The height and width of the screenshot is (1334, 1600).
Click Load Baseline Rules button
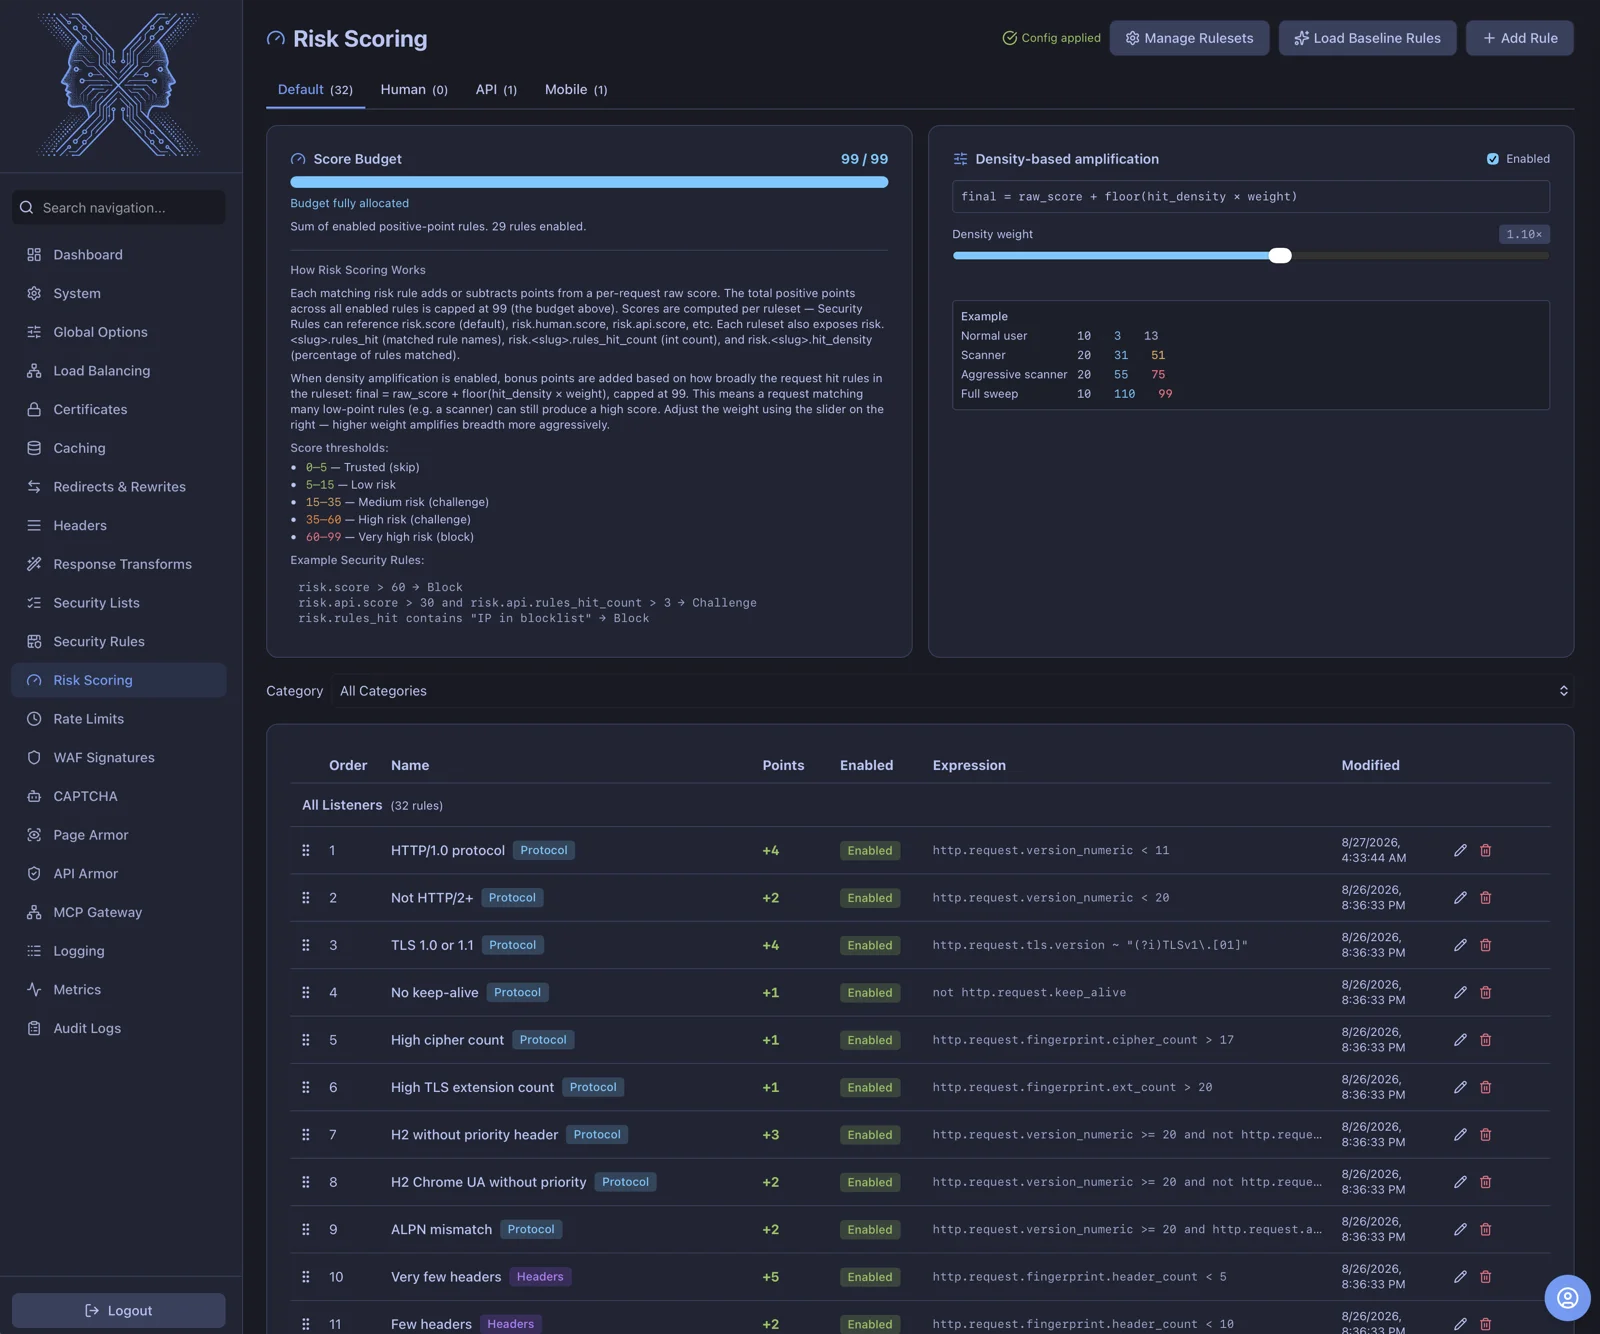tap(1367, 38)
